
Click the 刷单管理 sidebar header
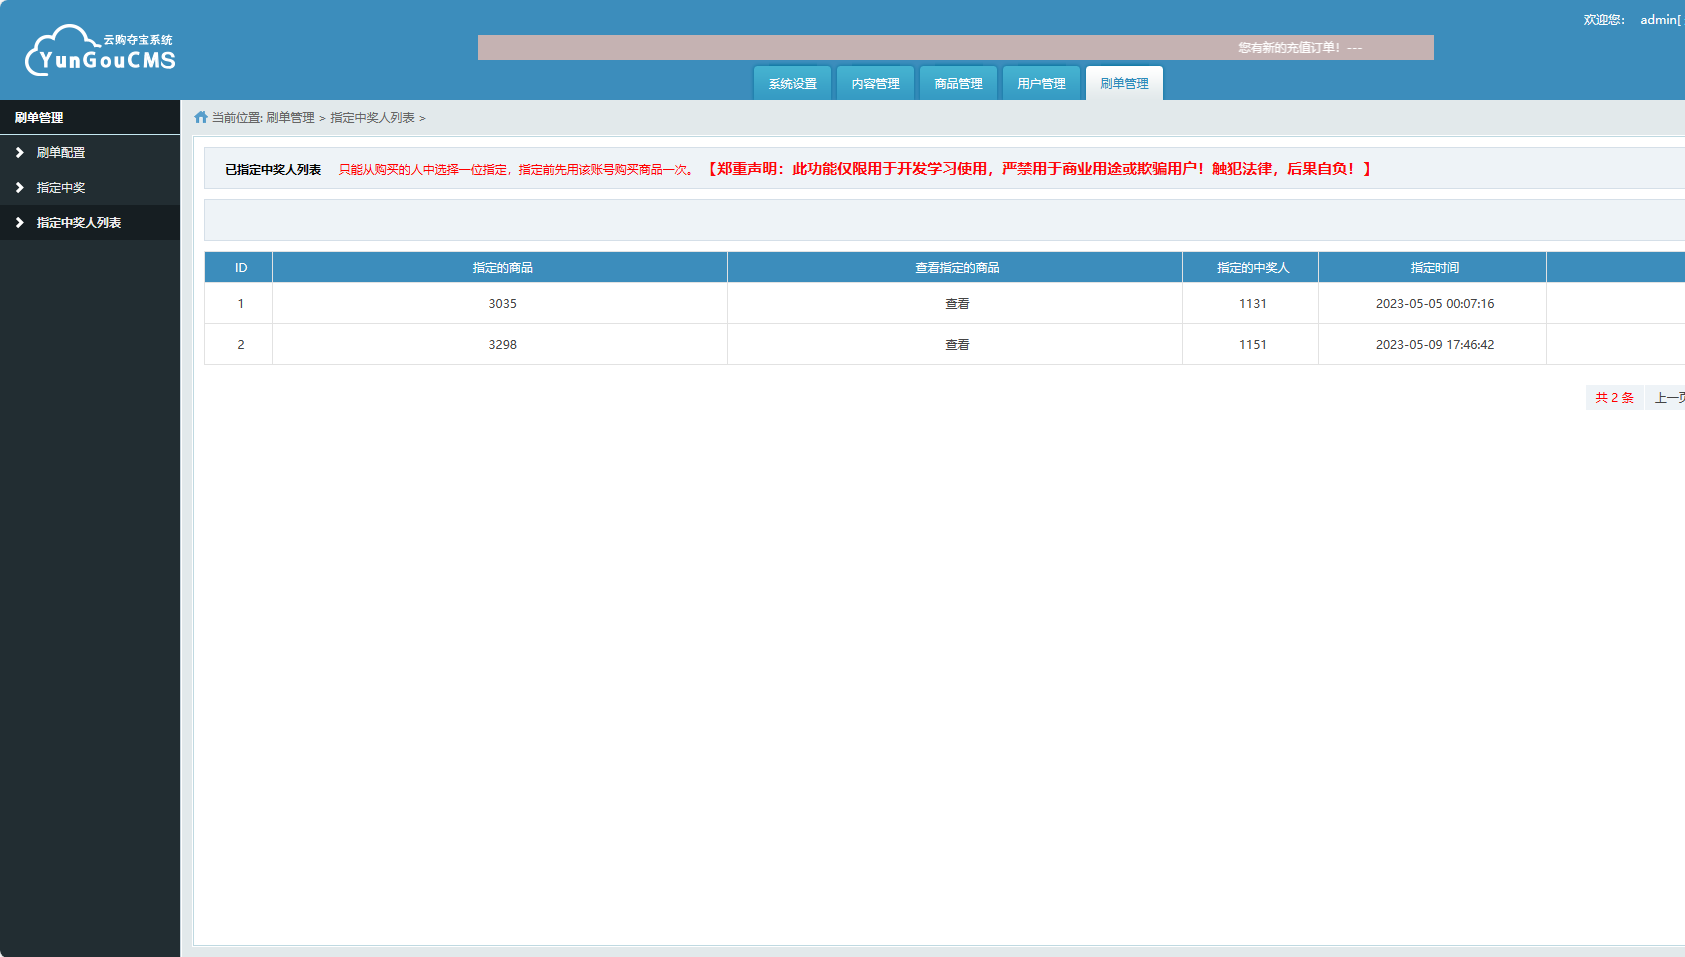pyautogui.click(x=90, y=117)
